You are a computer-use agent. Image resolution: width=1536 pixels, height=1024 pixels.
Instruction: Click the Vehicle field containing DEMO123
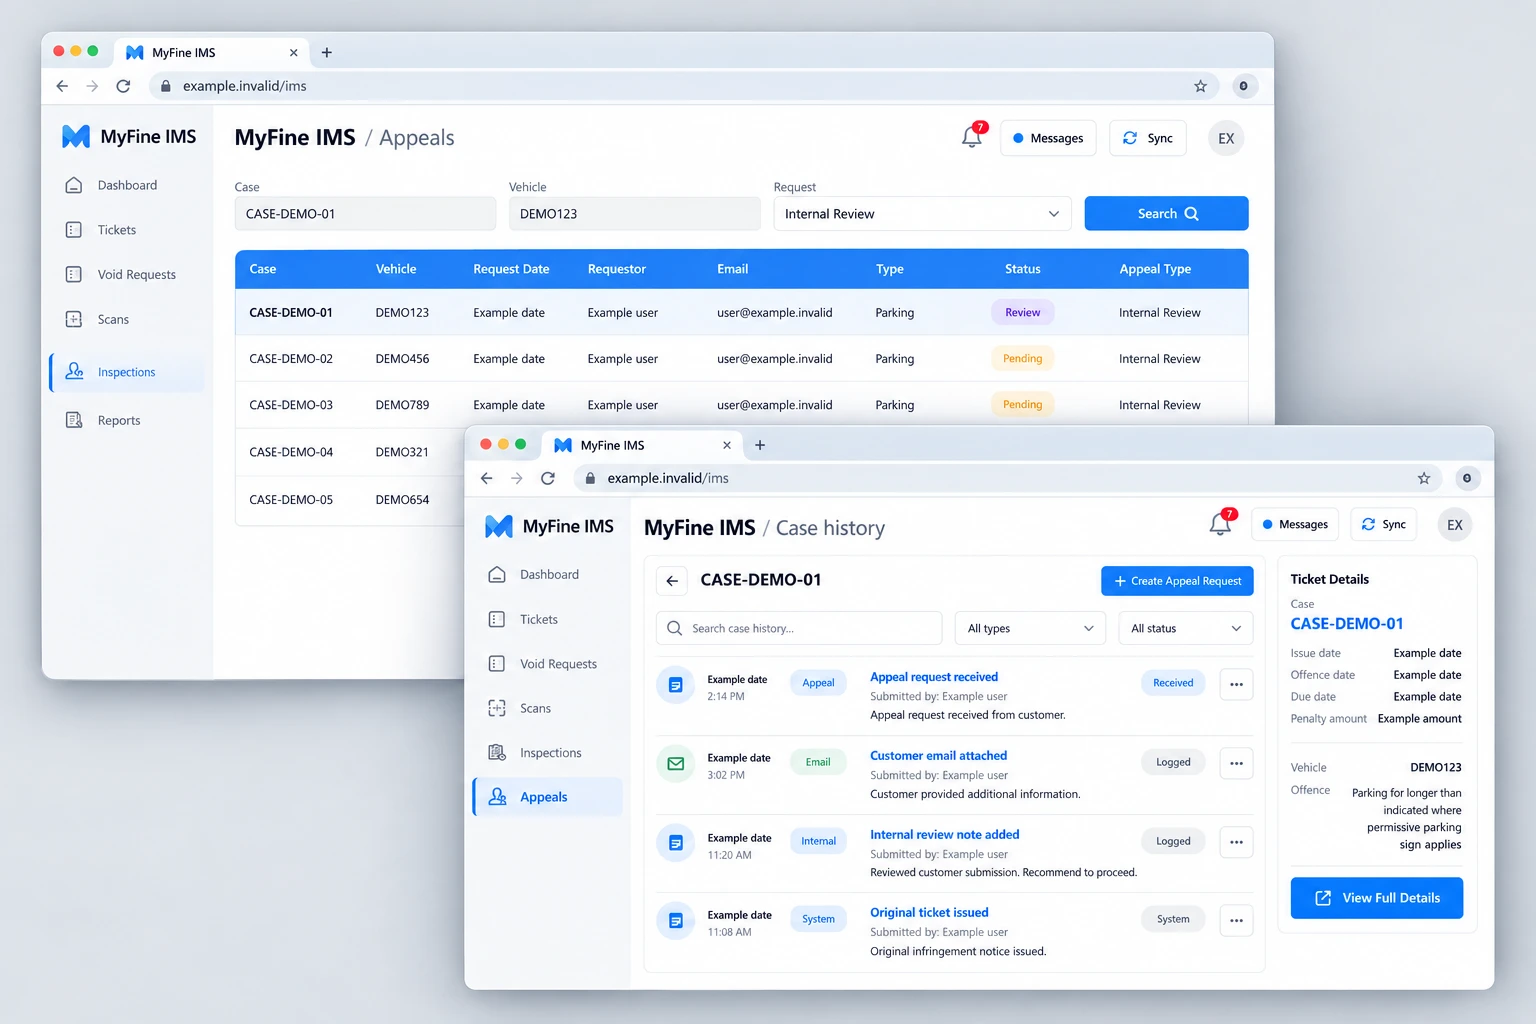[x=635, y=214]
